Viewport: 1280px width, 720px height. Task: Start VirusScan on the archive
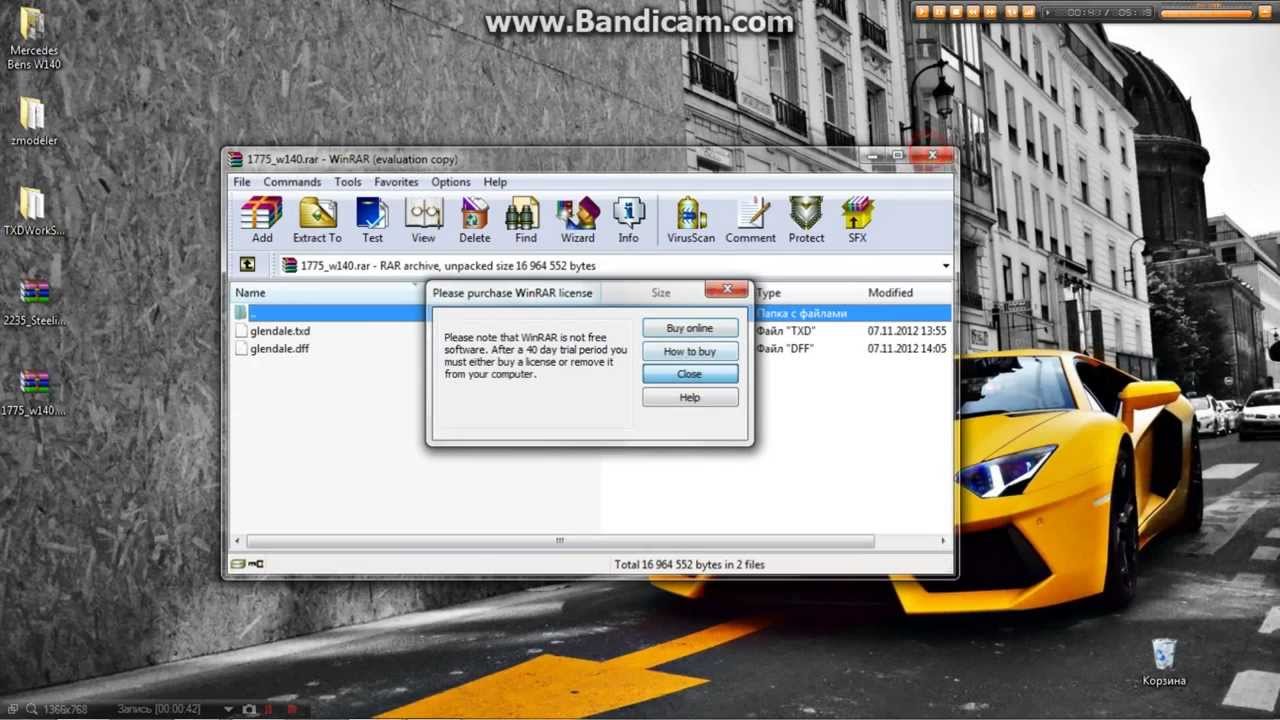point(691,220)
